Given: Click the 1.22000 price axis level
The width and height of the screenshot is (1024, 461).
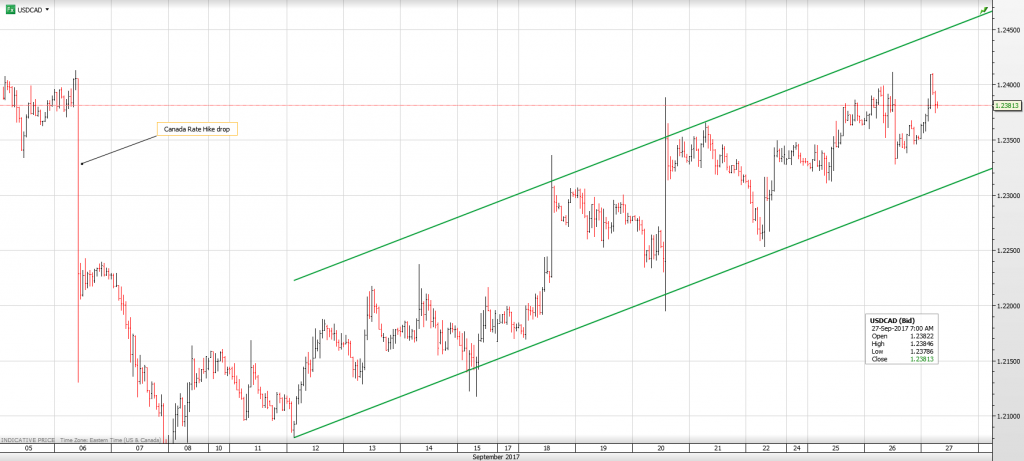Looking at the screenshot, I should coord(1007,306).
